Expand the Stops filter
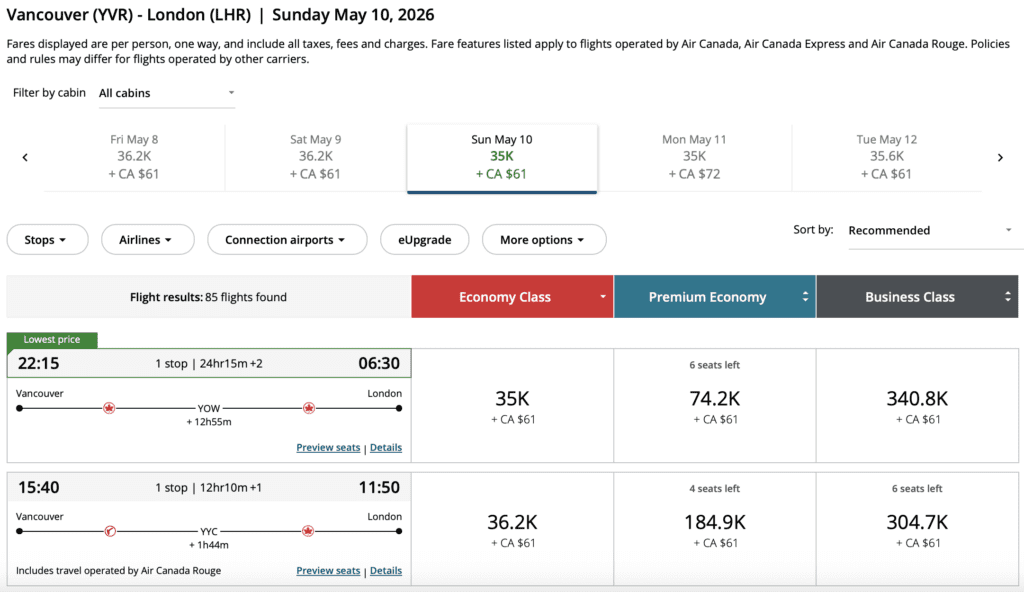This screenshot has height=592, width=1024. (x=47, y=240)
